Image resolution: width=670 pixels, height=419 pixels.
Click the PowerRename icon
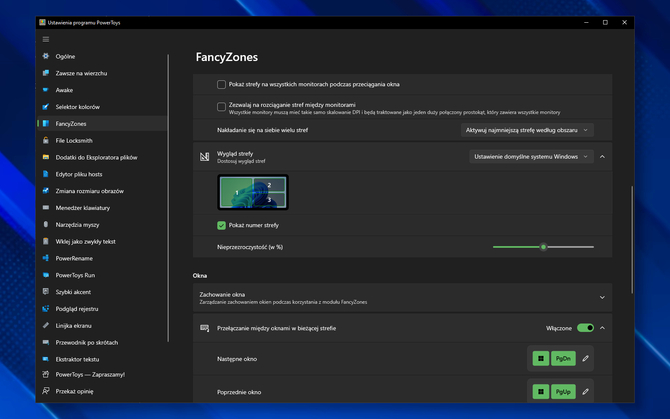tap(46, 258)
